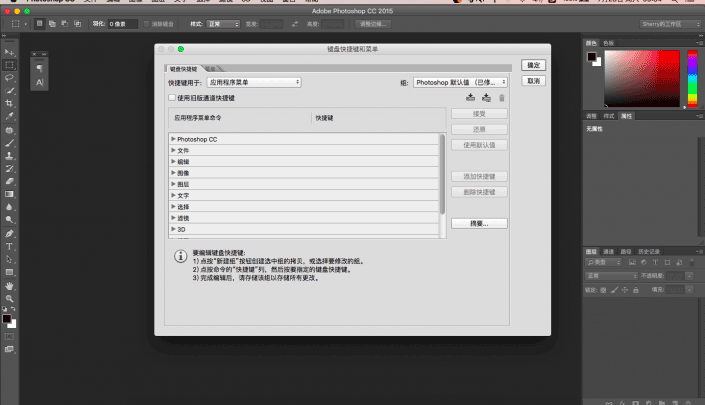Toggle lock position in Layers panel
This screenshot has width=705, height=405.
[625, 290]
